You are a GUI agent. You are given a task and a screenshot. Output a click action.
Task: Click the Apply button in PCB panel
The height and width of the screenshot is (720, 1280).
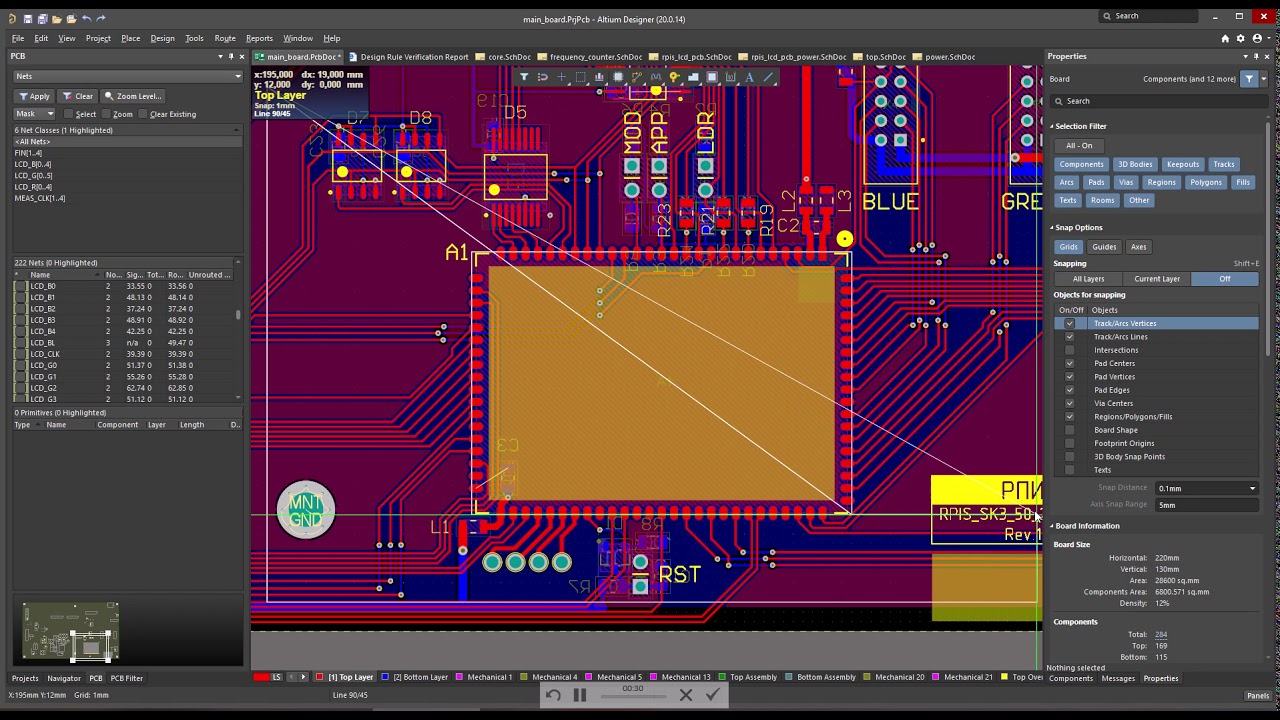[34, 96]
